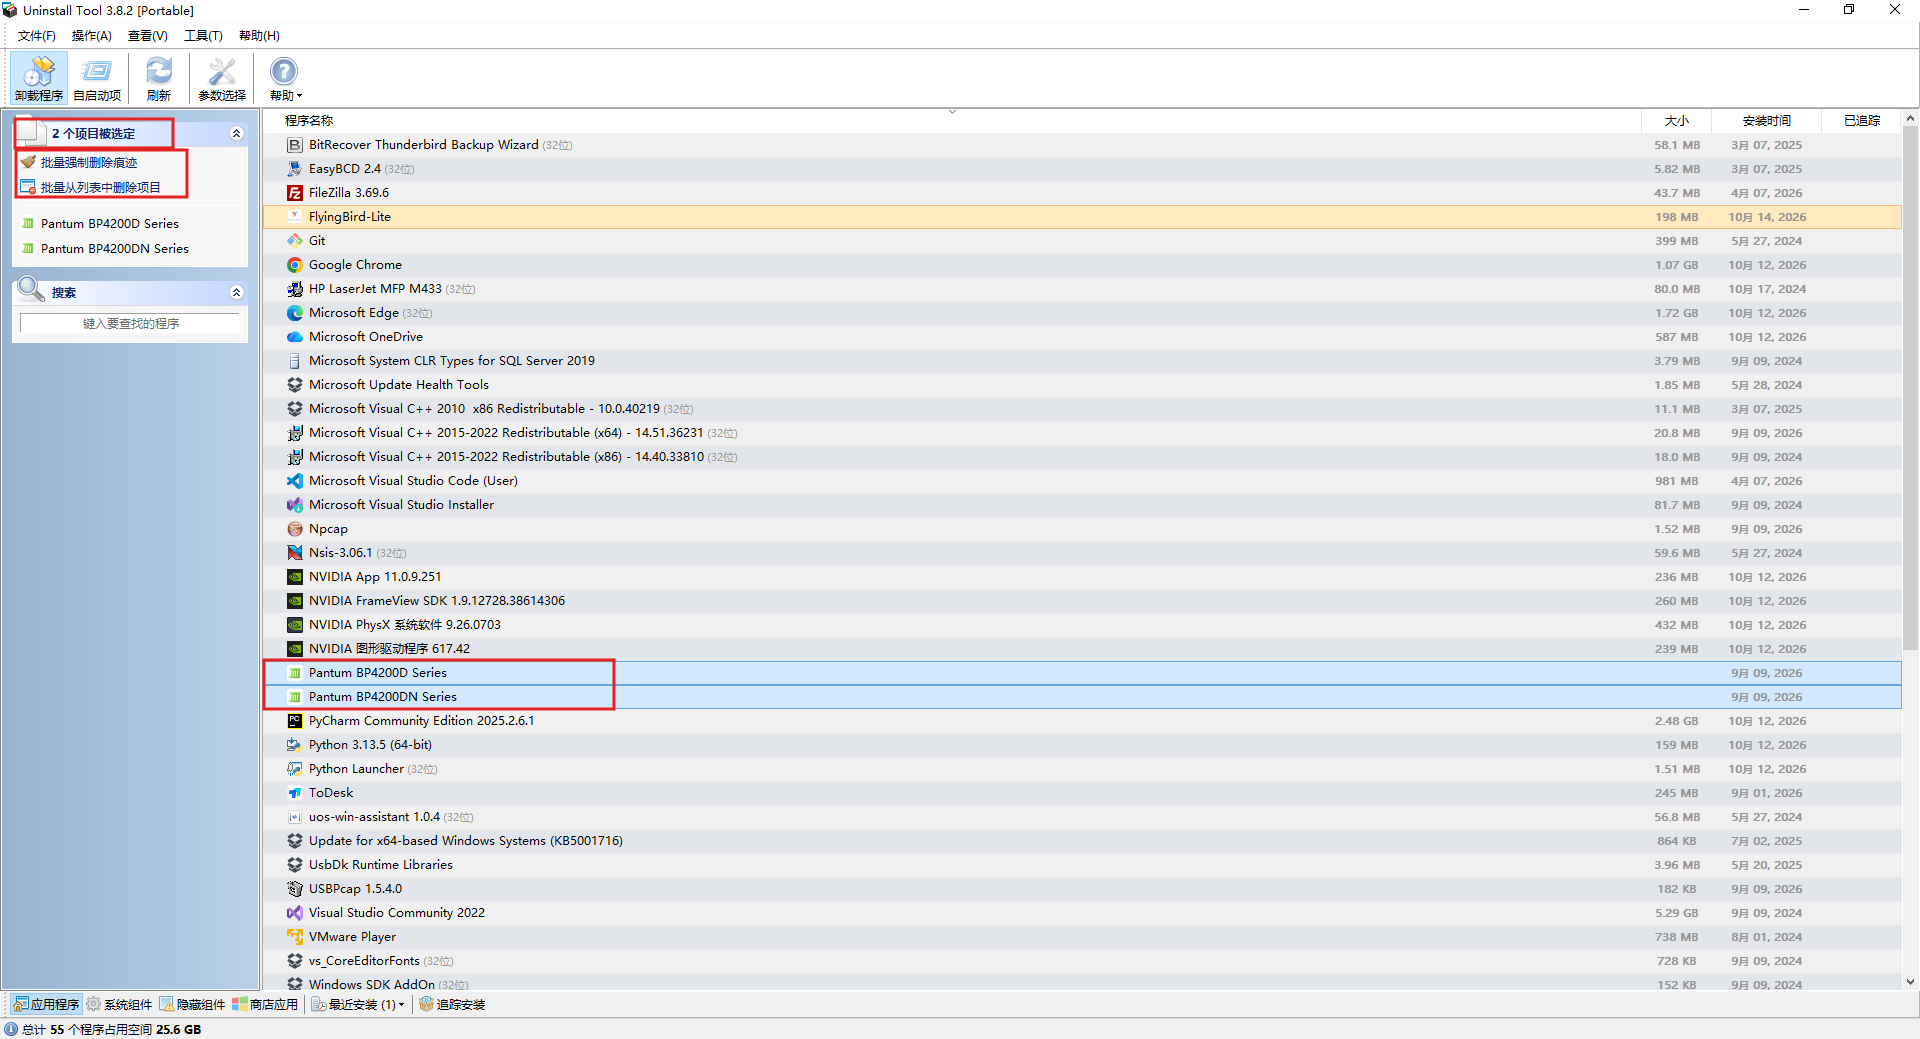Select Pantum BP4200D Series in sidebar
This screenshot has width=1920, height=1039.
click(x=109, y=224)
